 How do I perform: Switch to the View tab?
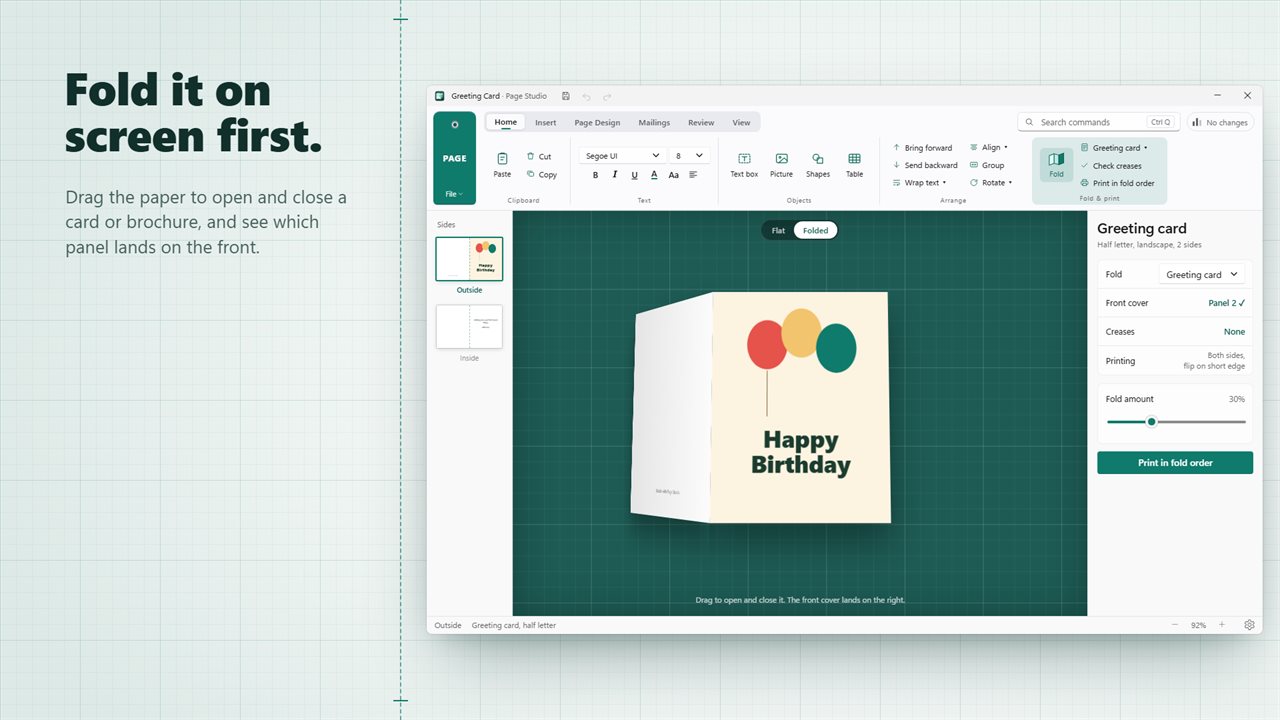pos(741,123)
